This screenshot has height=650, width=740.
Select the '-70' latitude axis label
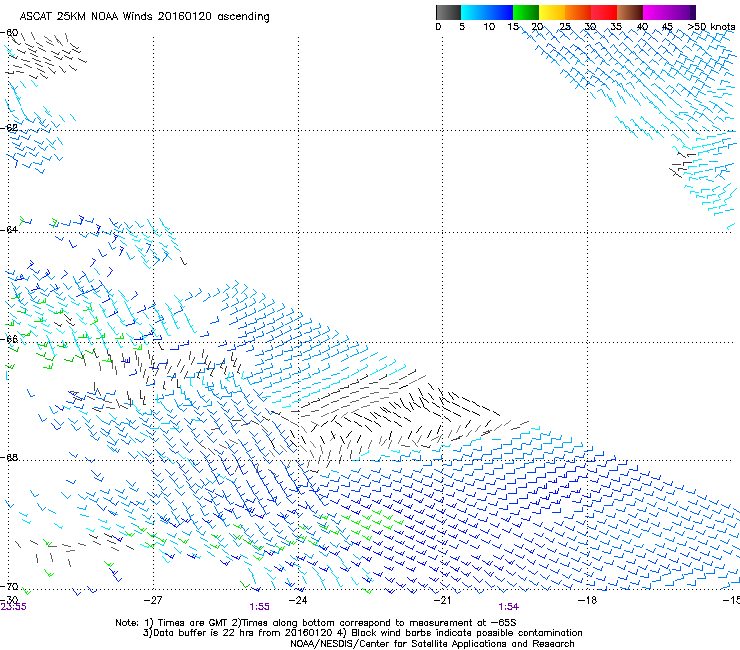[x=9, y=586]
